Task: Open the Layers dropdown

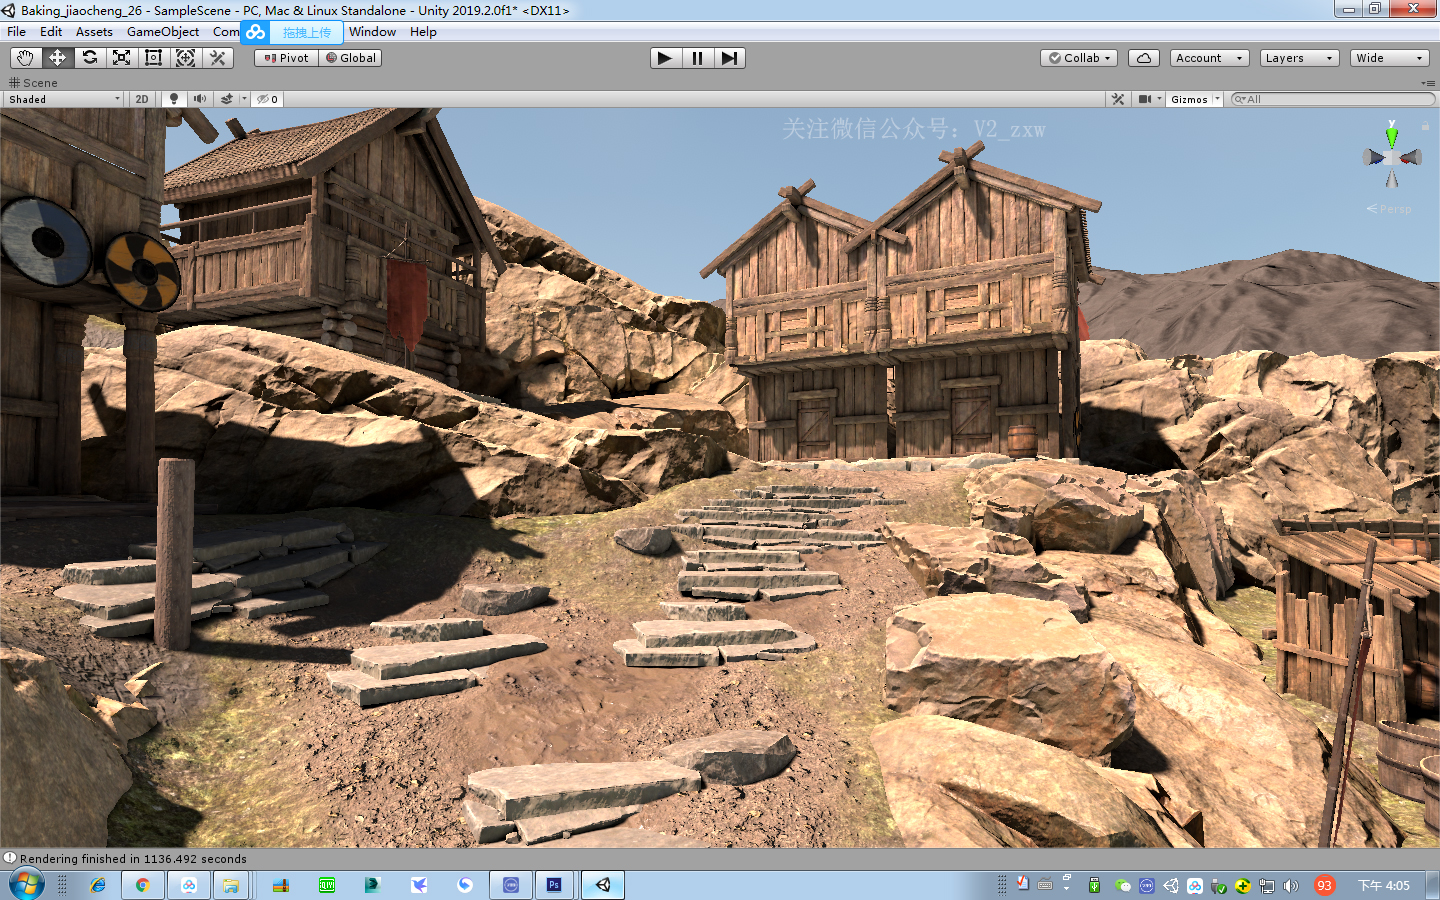Action: tap(1299, 58)
